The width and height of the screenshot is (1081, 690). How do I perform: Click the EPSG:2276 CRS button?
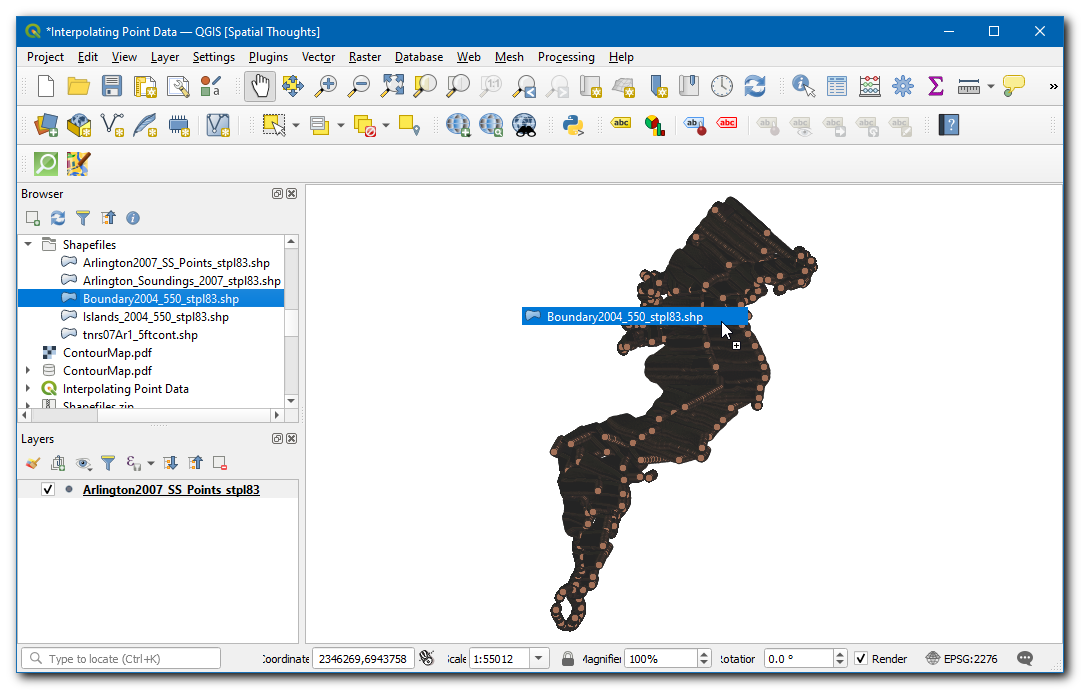pos(962,659)
